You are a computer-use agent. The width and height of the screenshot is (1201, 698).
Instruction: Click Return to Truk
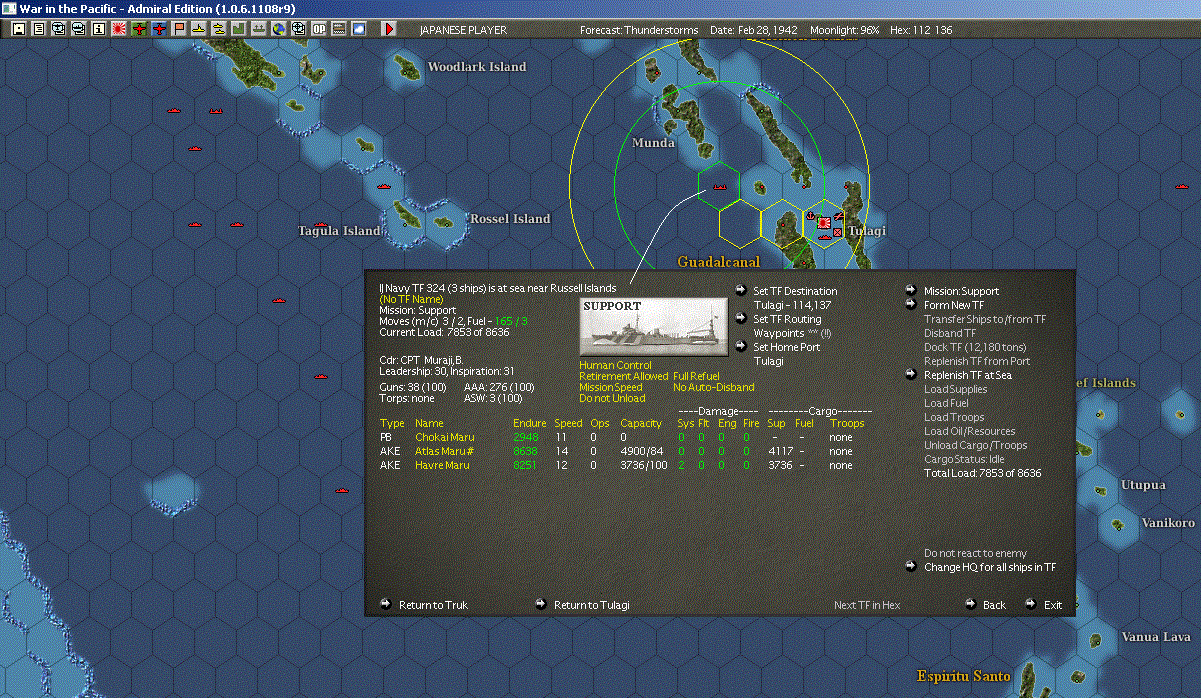(x=433, y=605)
